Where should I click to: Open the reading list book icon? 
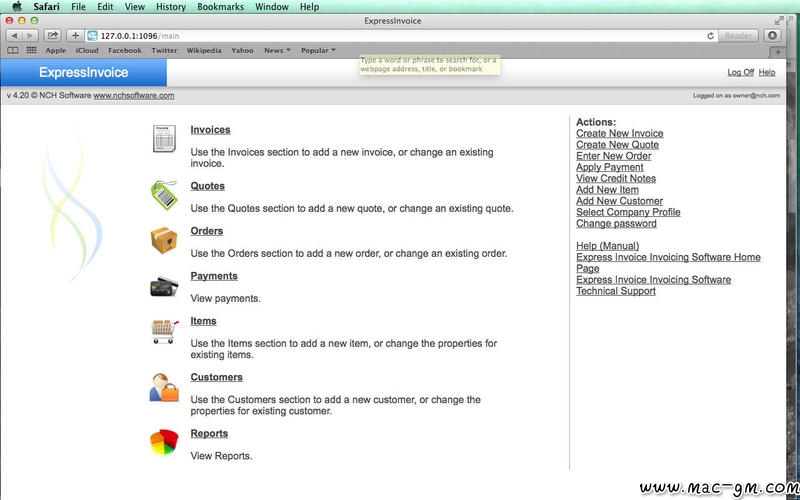pos(13,51)
